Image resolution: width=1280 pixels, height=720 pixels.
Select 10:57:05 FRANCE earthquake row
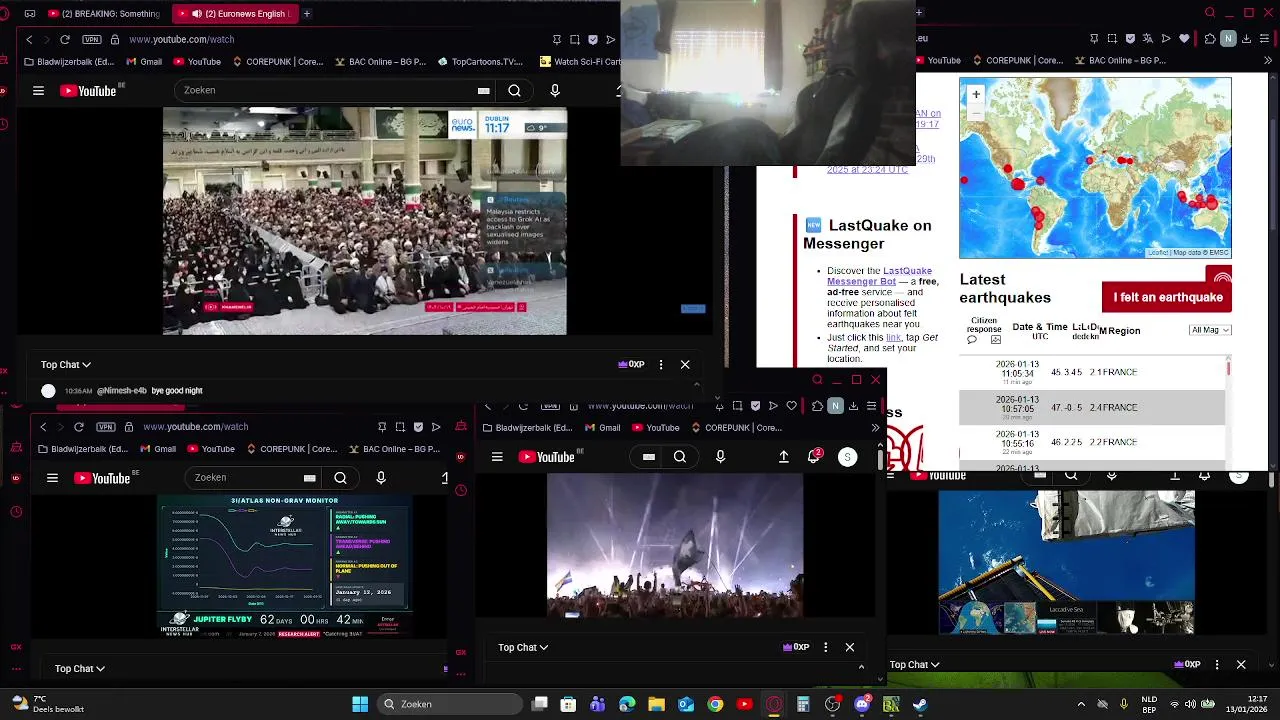[1092, 407]
